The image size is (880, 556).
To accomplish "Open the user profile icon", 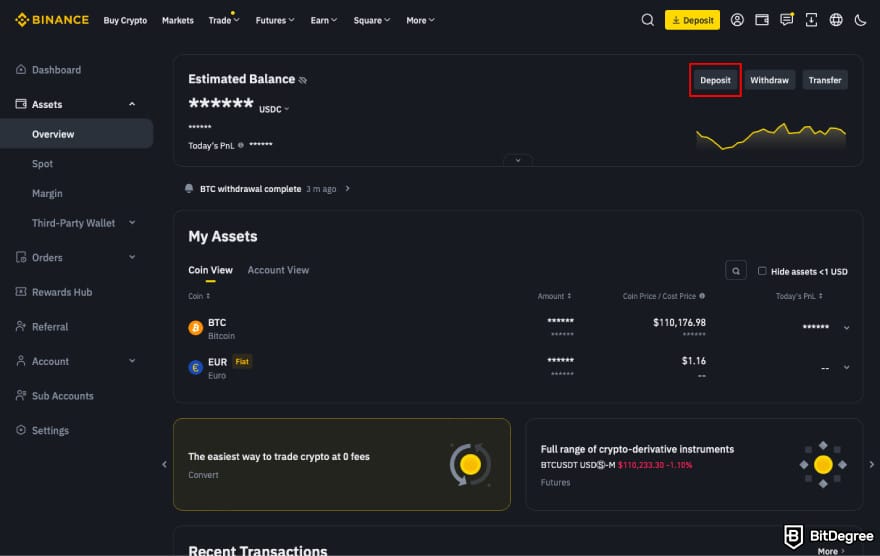I will (x=737, y=20).
